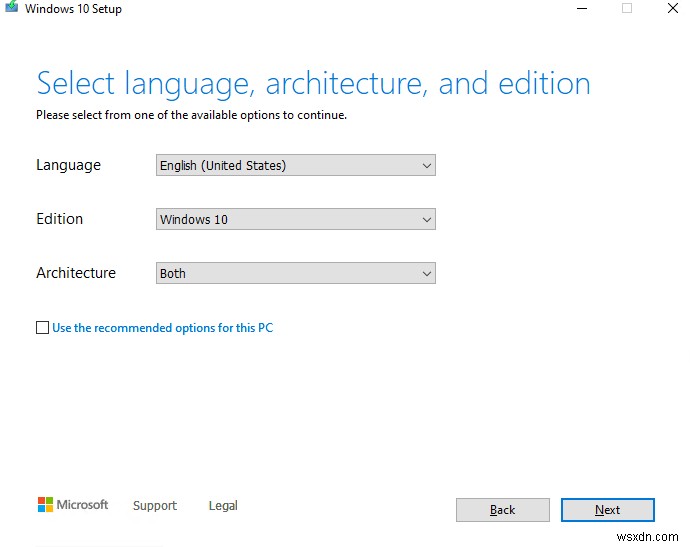Click the 'Windows 10 Setup' window title text
The image size is (690, 547).
coord(73,9)
